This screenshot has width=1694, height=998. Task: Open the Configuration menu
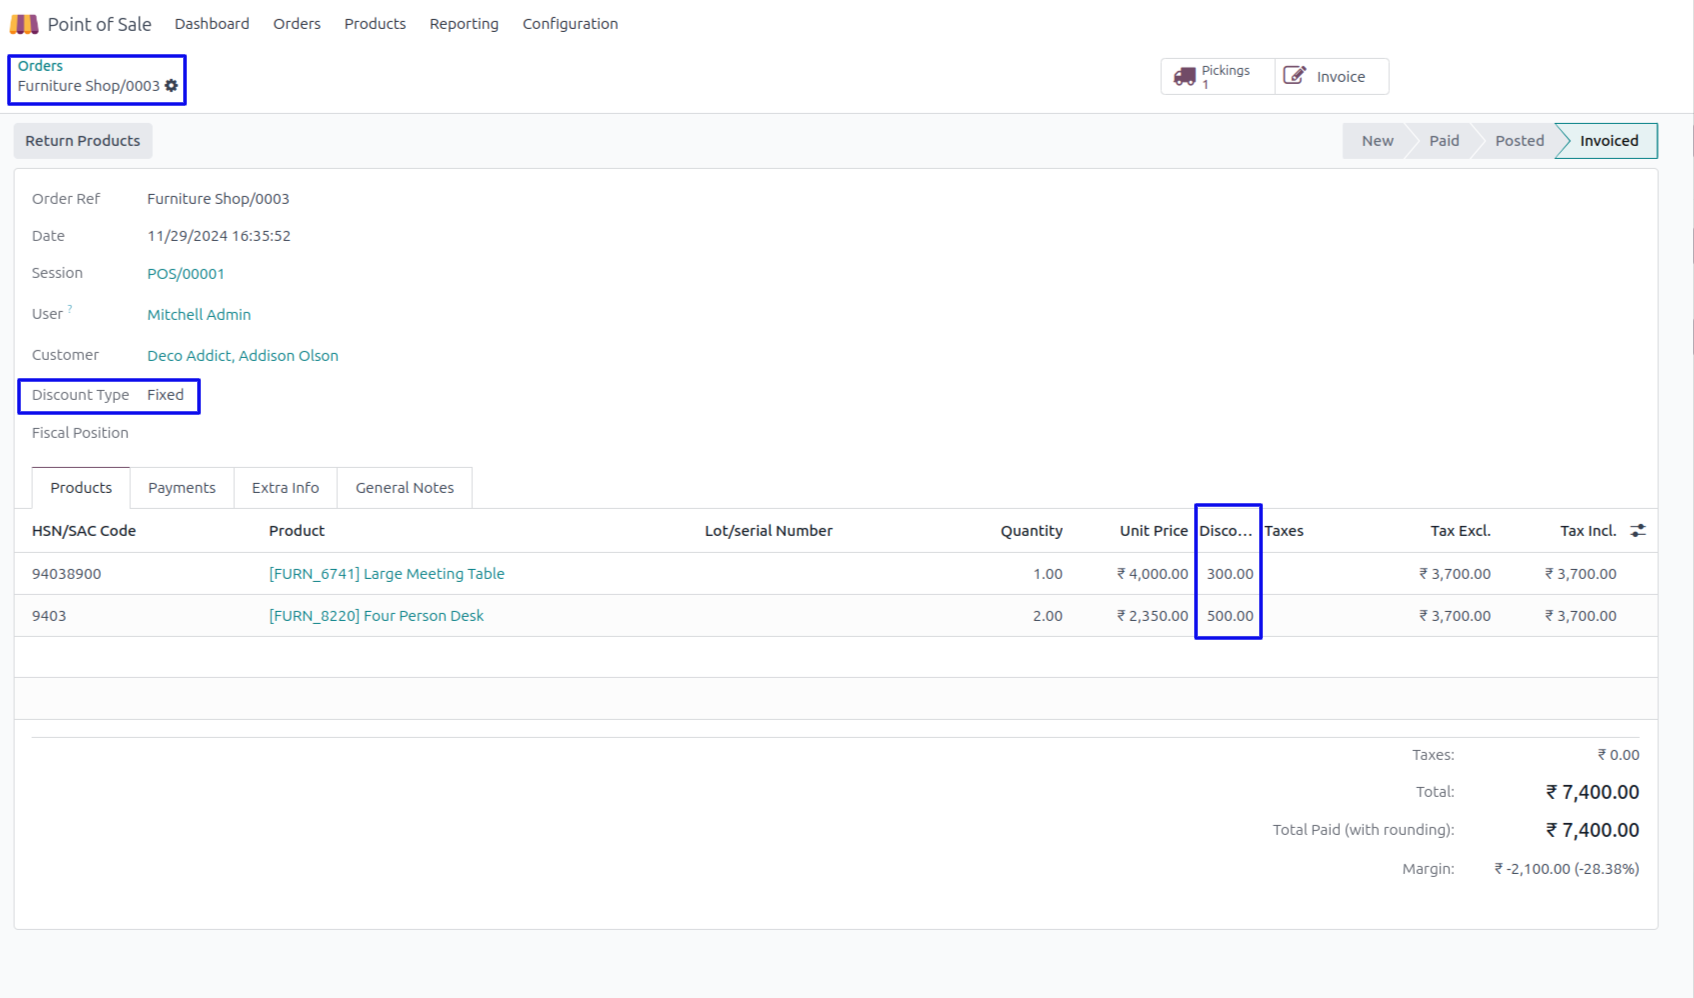[570, 24]
